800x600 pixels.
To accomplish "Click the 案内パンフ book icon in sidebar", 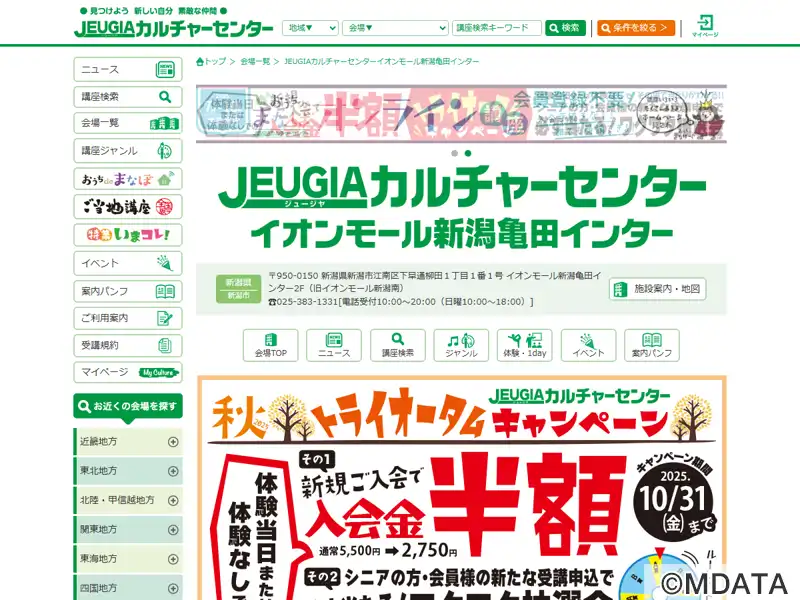I will (165, 291).
